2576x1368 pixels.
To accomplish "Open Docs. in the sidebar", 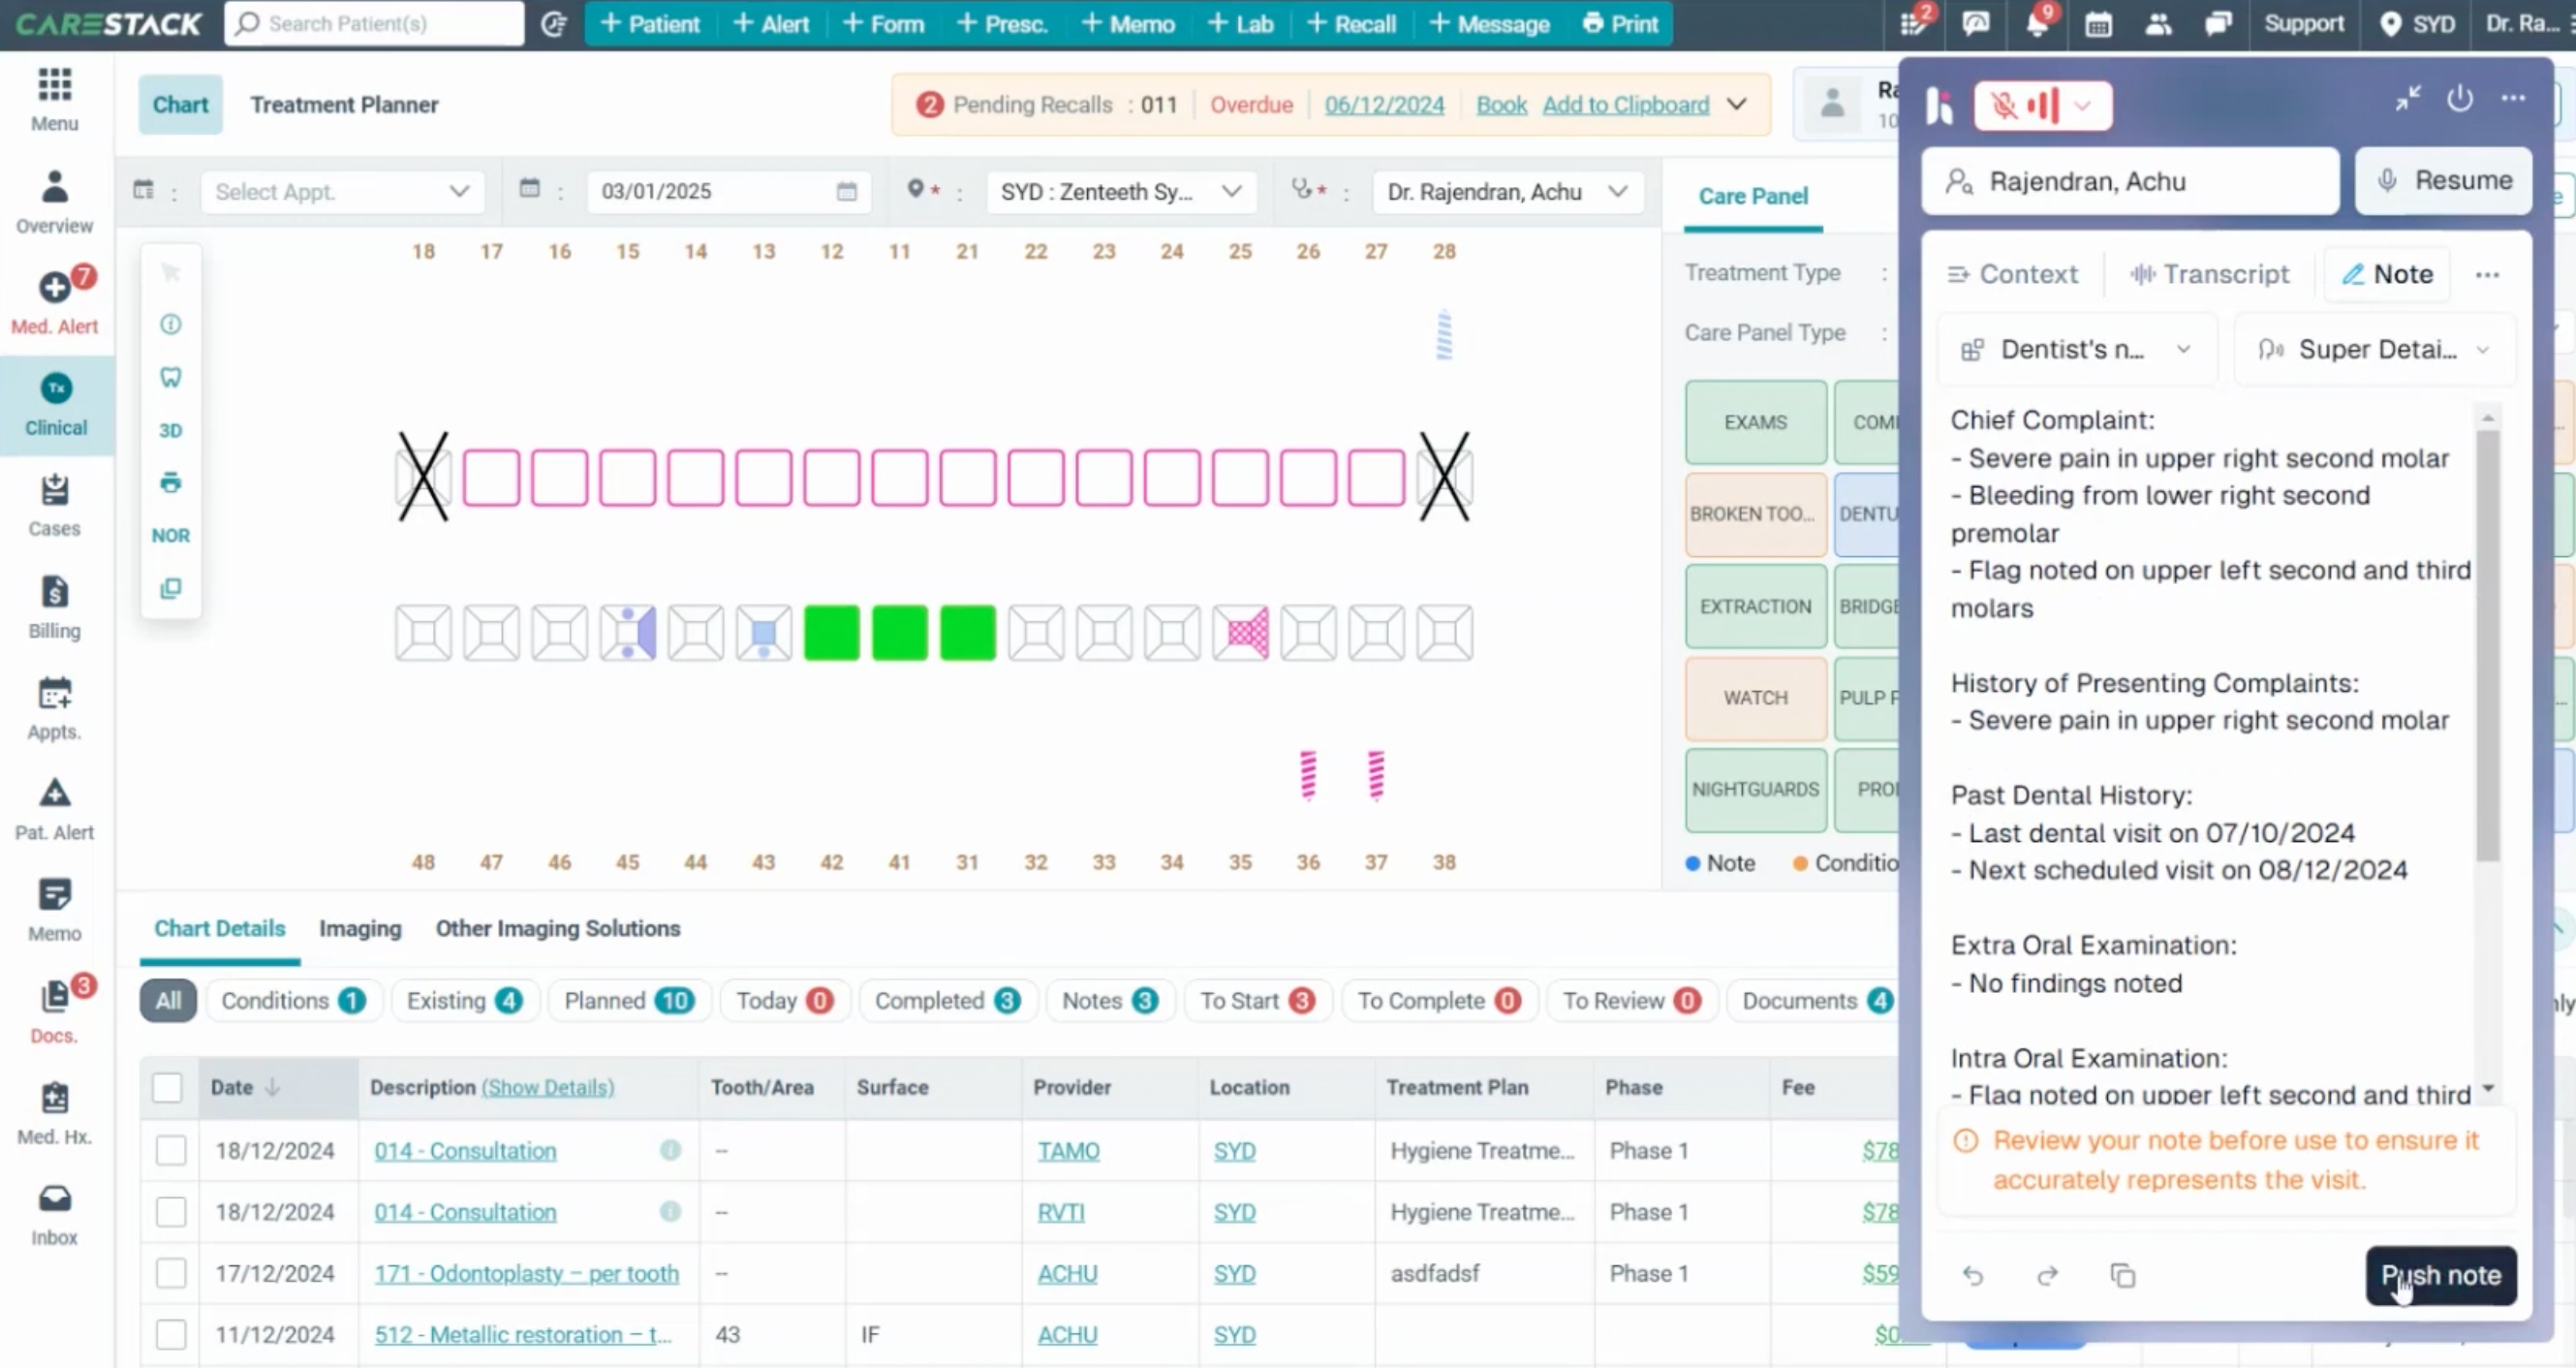I will (55, 1010).
